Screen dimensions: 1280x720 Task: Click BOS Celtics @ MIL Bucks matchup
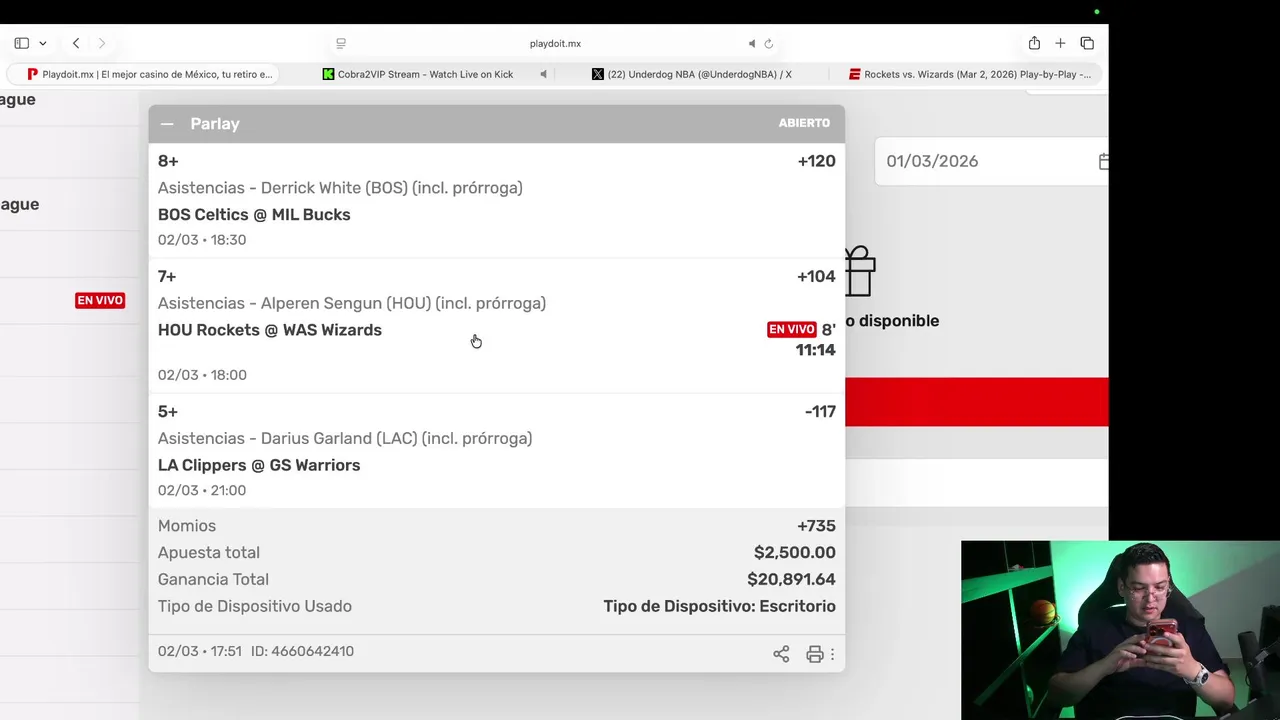tap(254, 215)
